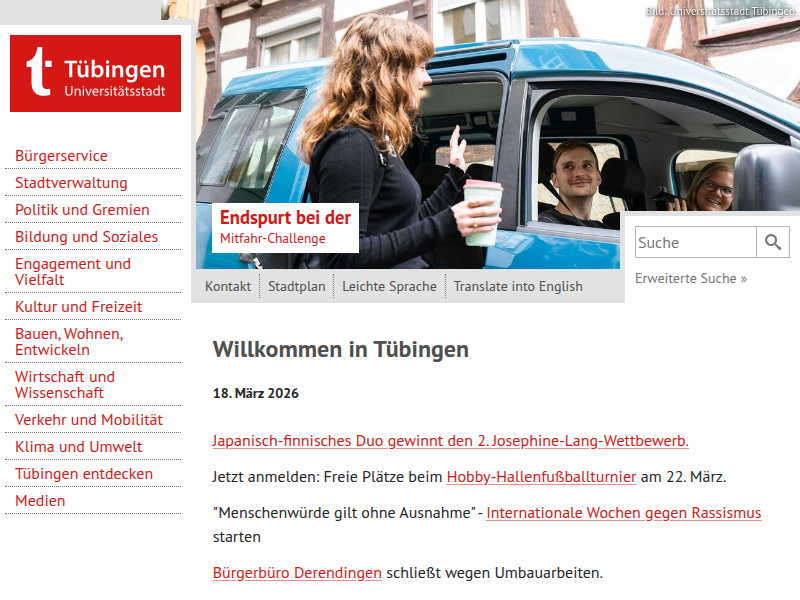Select Stadtverwaltung in the sidebar
The image size is (800, 600).
coord(71,183)
